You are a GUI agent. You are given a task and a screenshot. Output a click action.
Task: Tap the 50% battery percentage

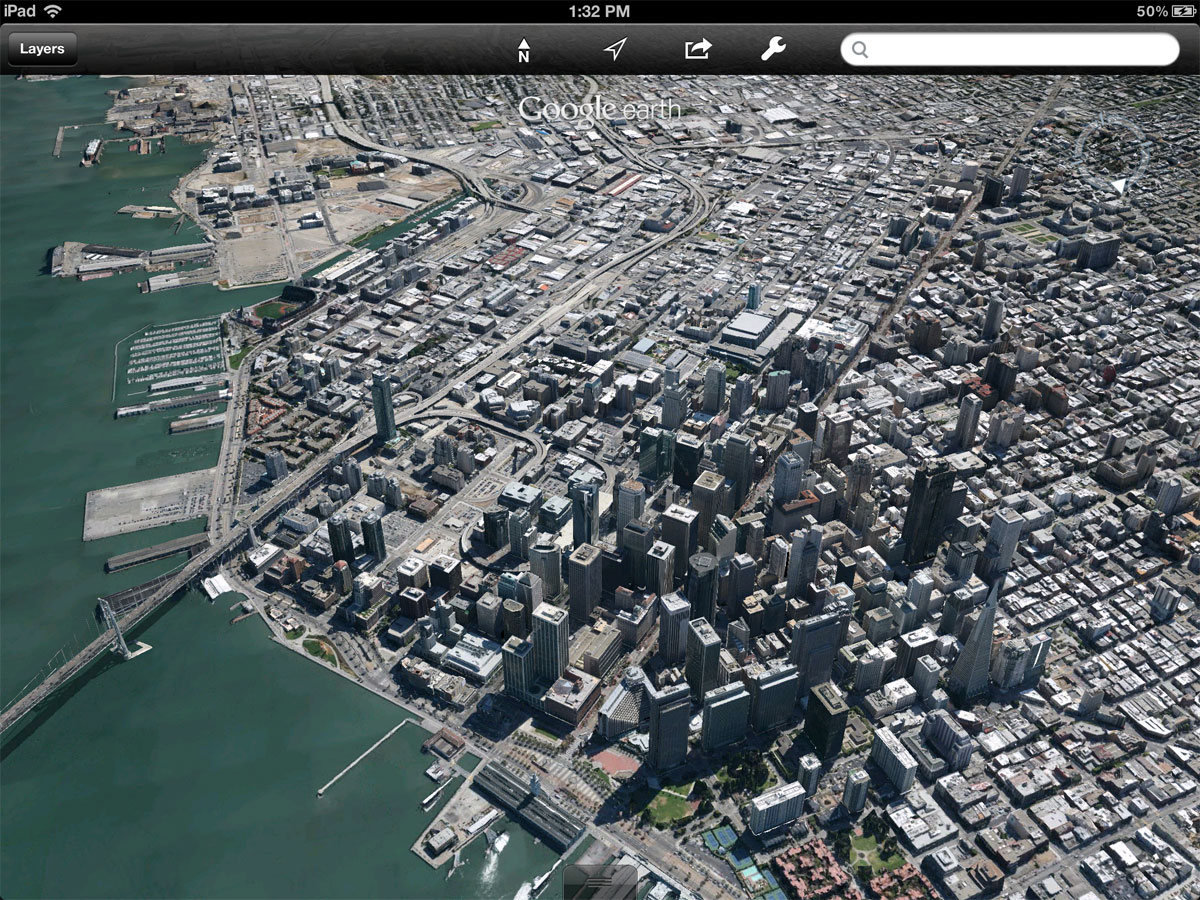[1152, 11]
